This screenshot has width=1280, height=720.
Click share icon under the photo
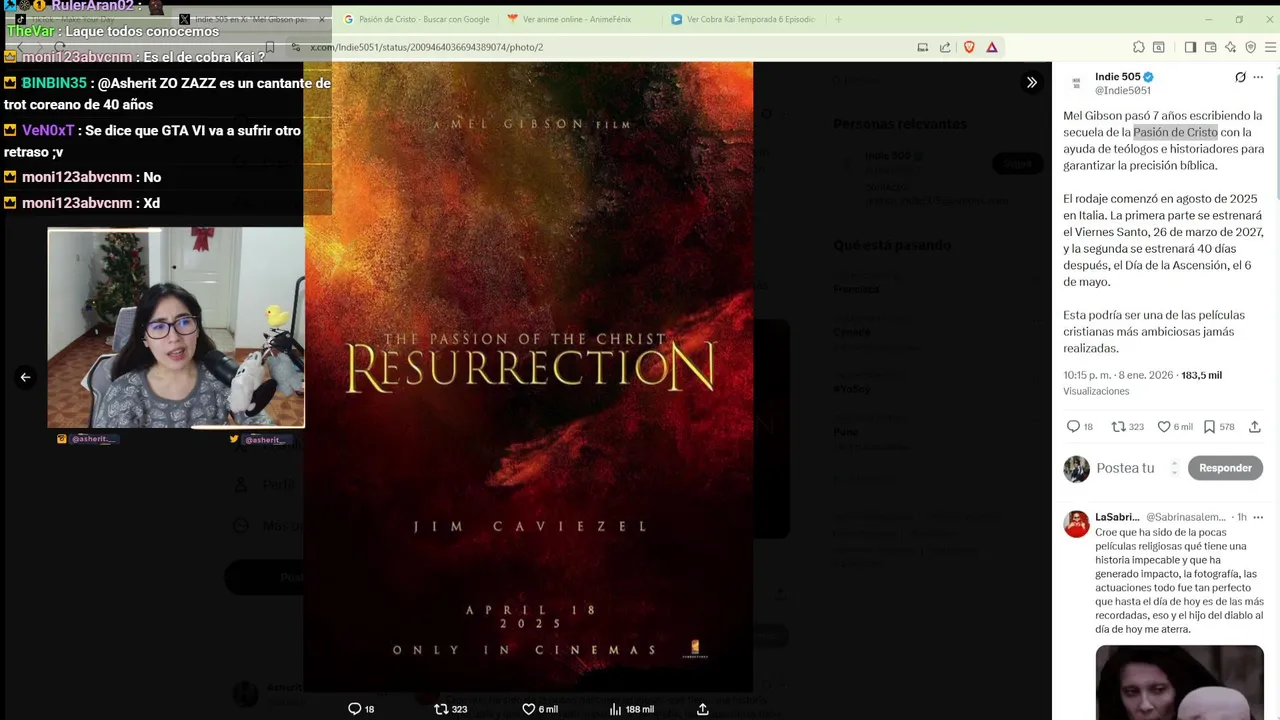pyautogui.click(x=703, y=708)
